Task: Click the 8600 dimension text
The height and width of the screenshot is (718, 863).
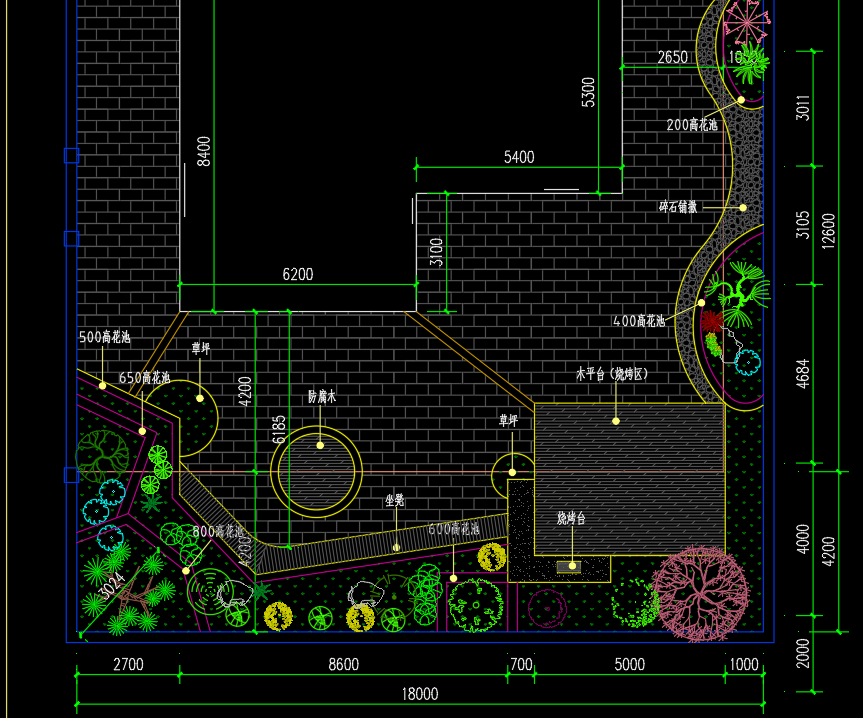Action: coord(343,664)
